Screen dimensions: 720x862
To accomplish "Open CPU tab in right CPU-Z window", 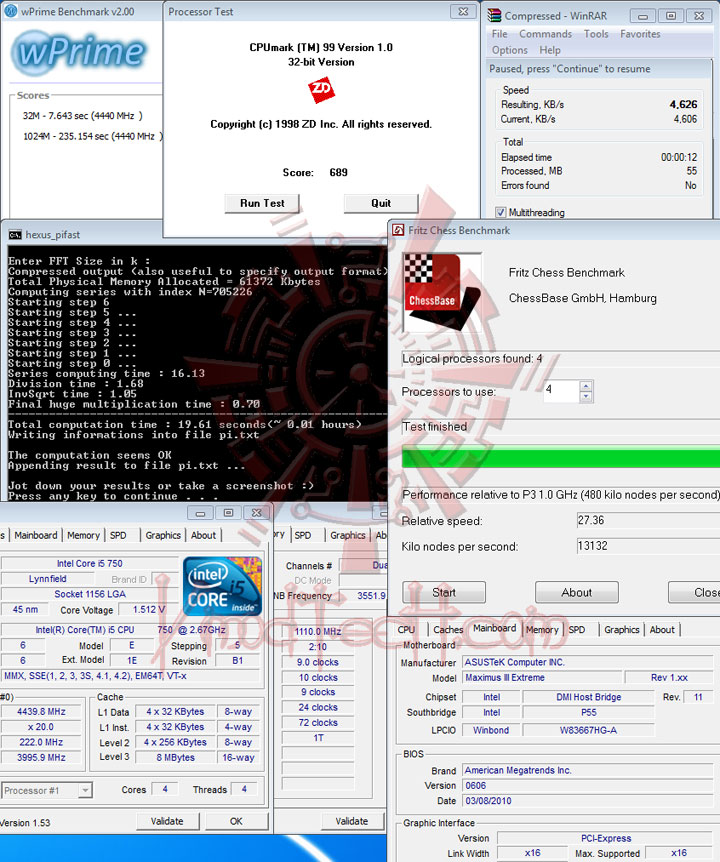I will [x=406, y=629].
